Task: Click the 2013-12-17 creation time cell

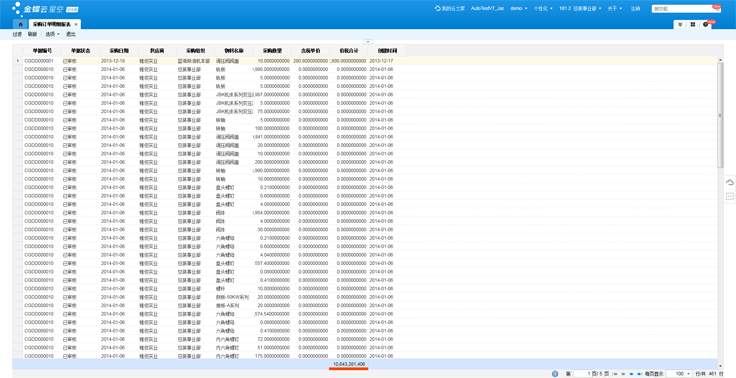Action: click(387, 61)
